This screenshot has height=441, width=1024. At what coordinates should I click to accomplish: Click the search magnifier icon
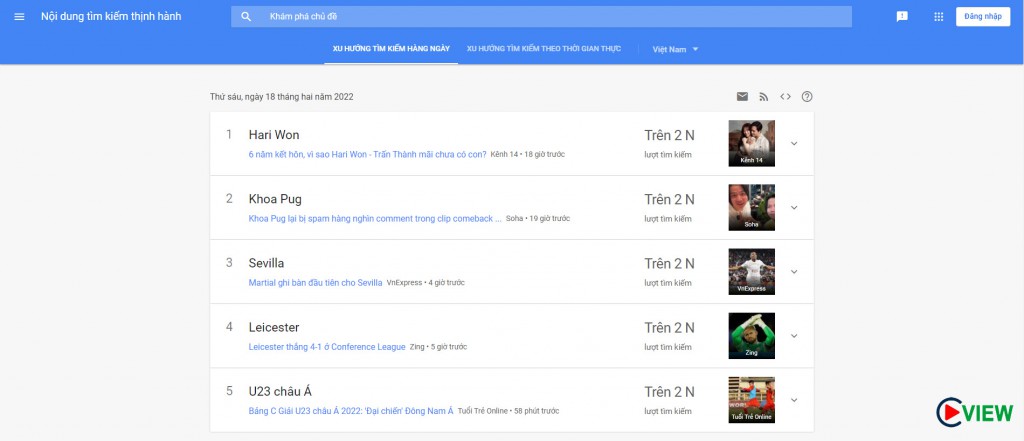(x=246, y=16)
